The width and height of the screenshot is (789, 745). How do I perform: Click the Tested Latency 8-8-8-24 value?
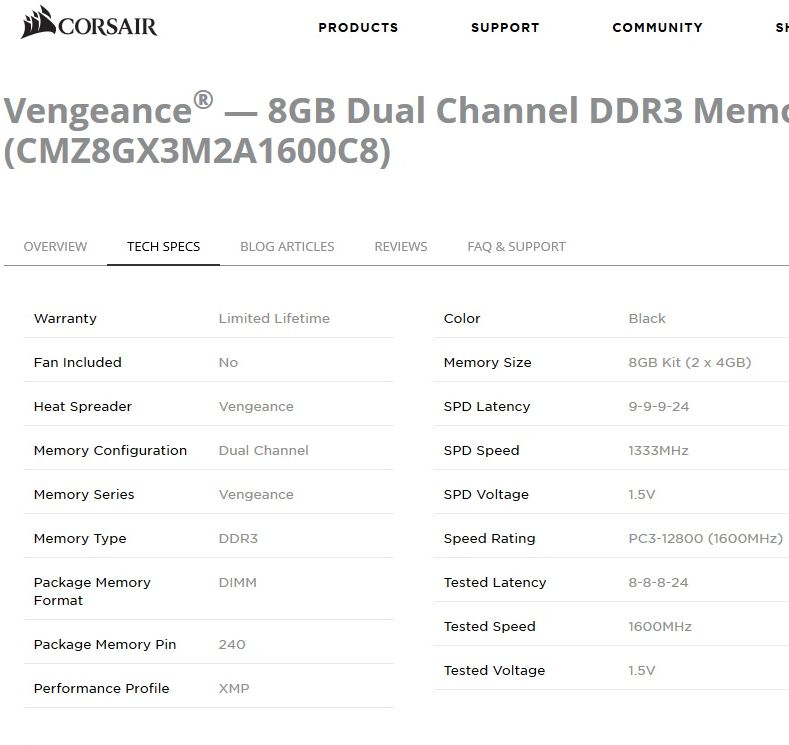658,582
